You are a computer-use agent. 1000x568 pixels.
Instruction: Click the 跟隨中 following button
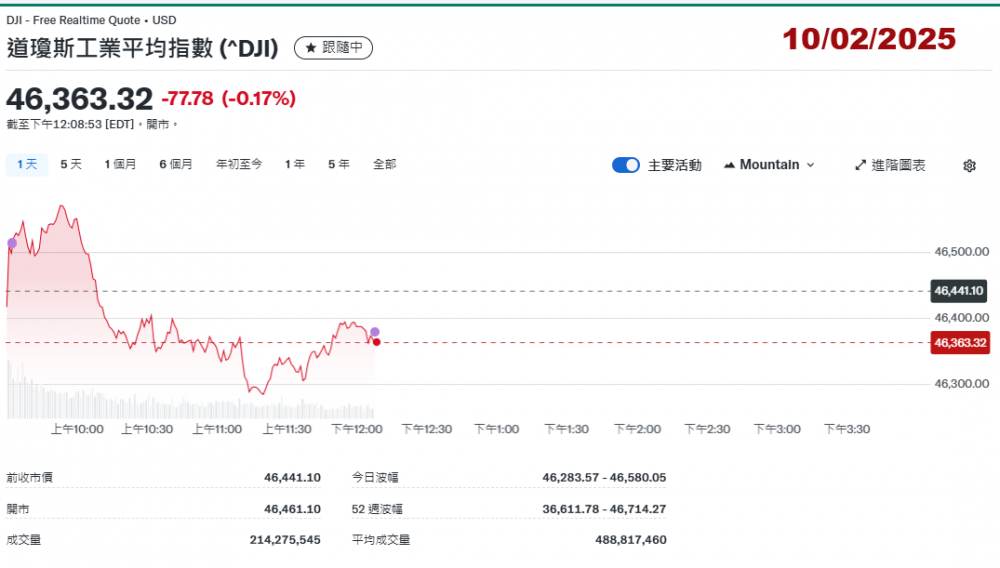pos(335,48)
